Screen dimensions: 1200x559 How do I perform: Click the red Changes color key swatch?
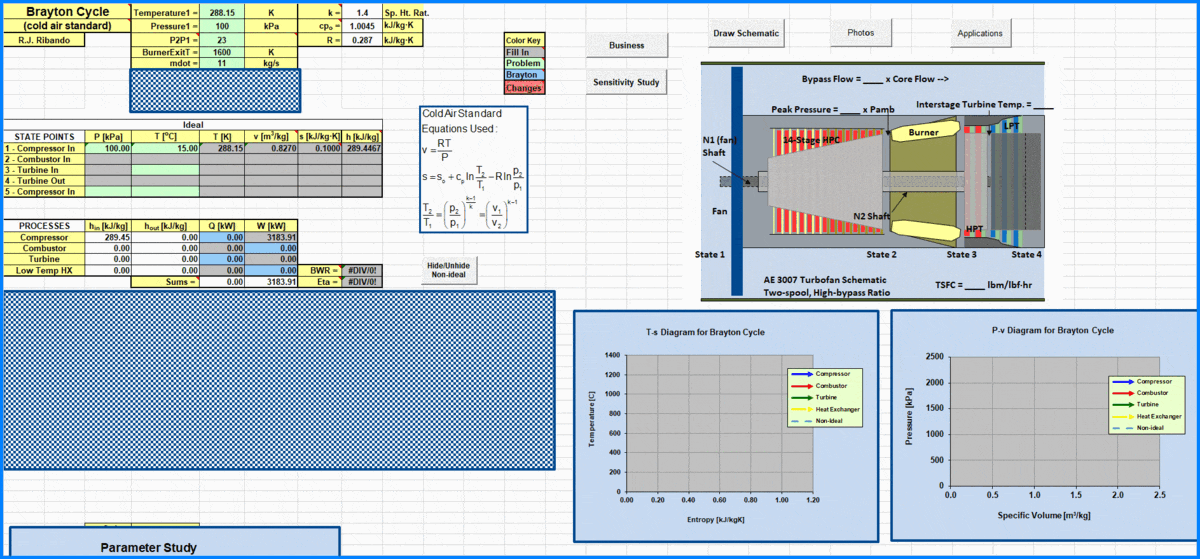coord(523,87)
